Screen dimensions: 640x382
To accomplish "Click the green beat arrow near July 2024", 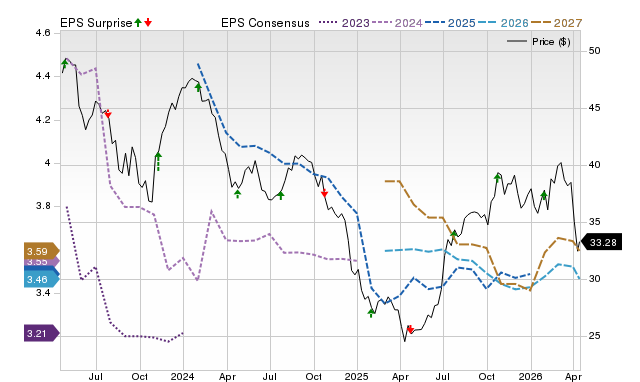I will click(280, 195).
